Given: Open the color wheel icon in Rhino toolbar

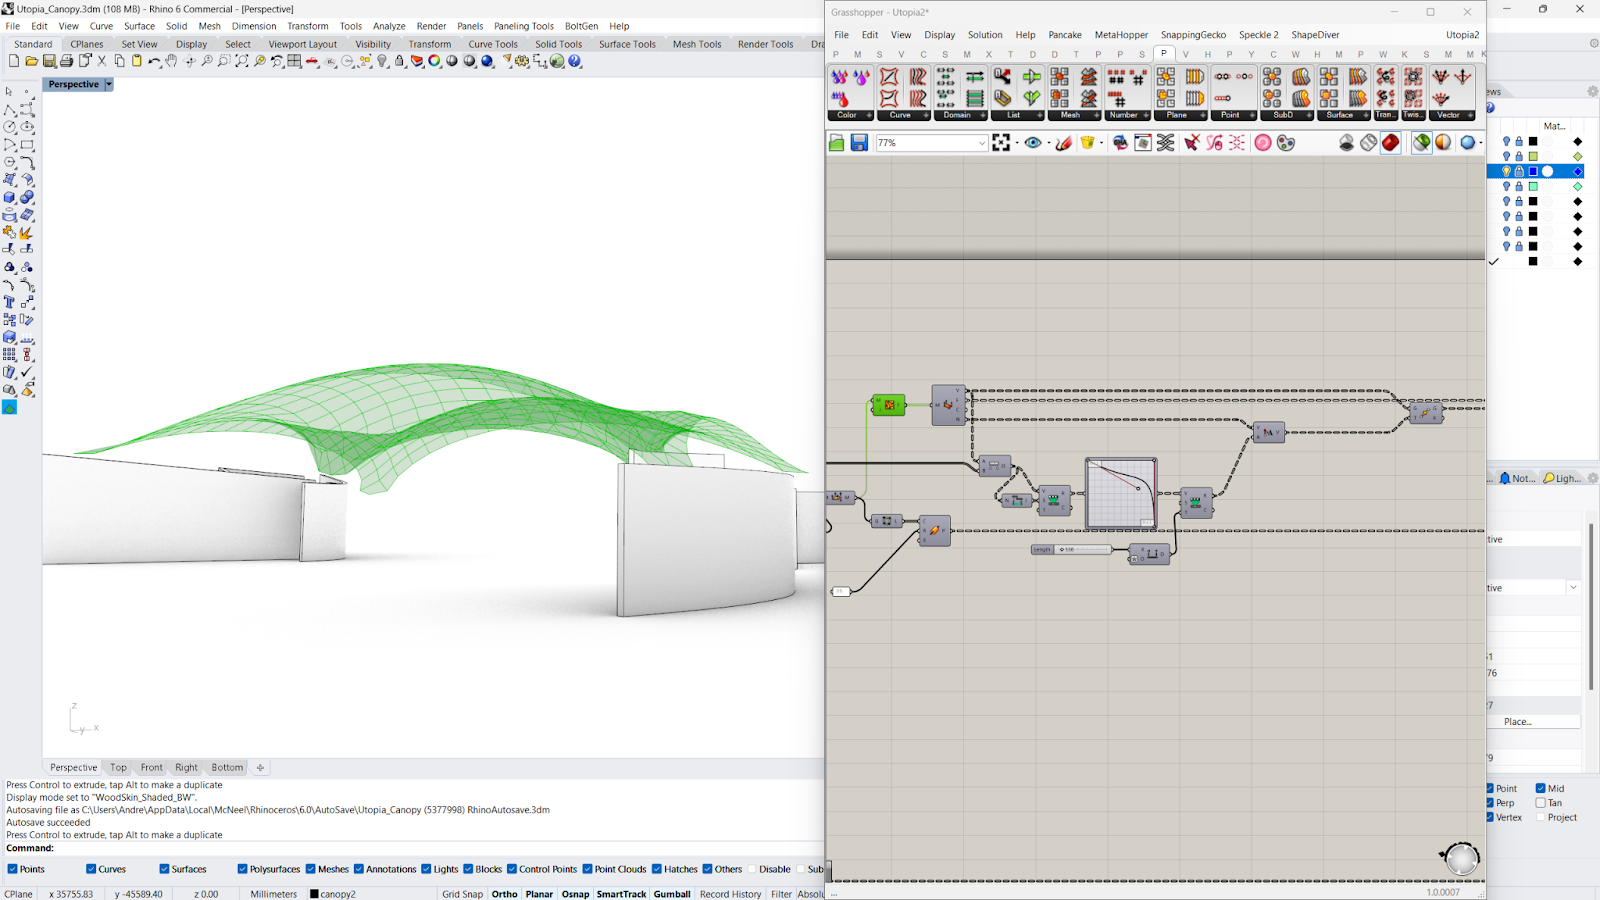Looking at the screenshot, I should click(435, 61).
